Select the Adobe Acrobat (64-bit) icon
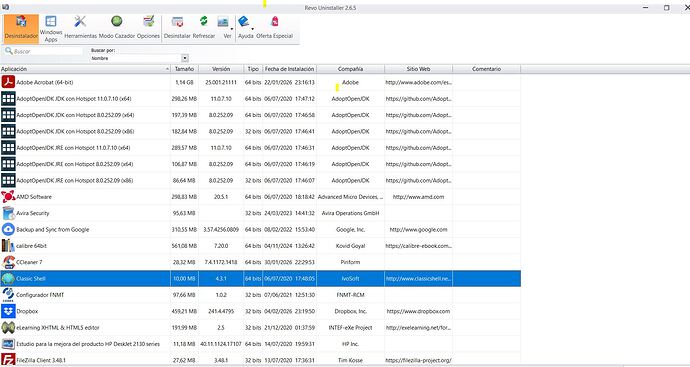Image resolution: width=690 pixels, height=367 pixels. coord(8,82)
